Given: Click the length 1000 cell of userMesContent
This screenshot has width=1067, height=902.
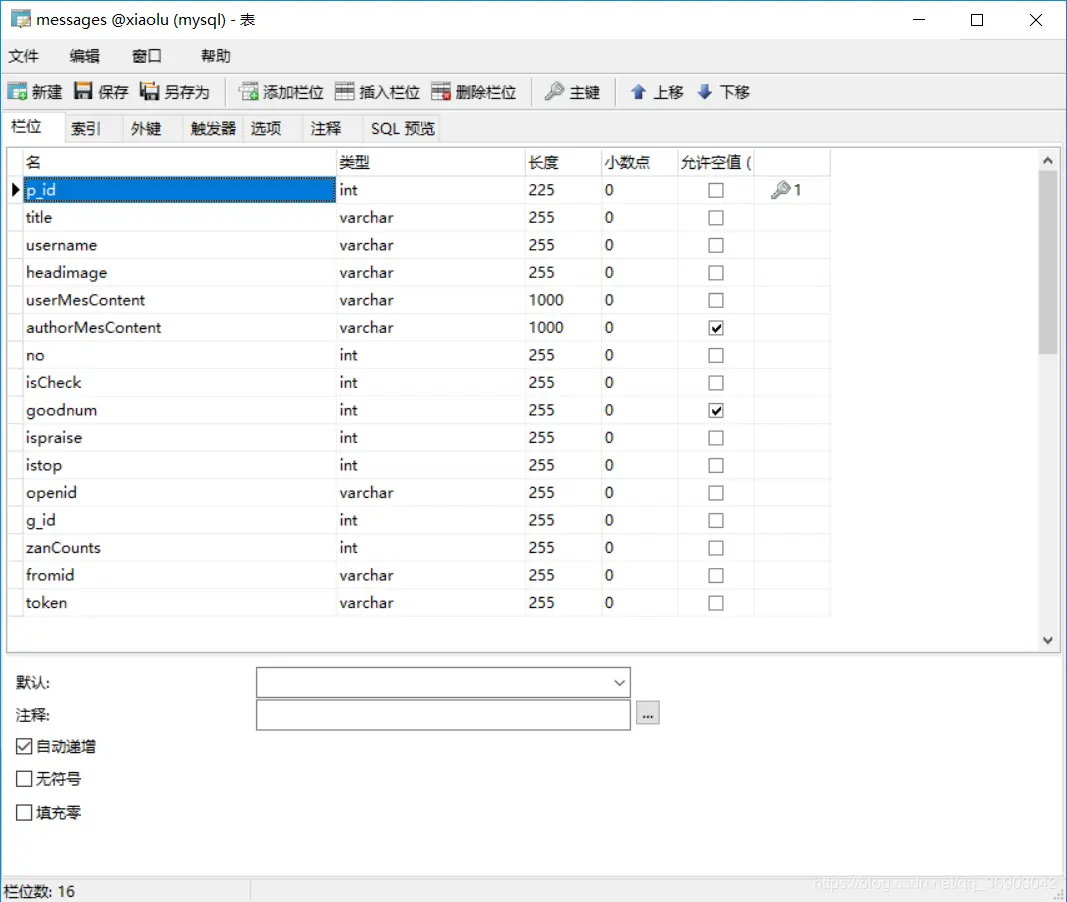Looking at the screenshot, I should click(563, 300).
